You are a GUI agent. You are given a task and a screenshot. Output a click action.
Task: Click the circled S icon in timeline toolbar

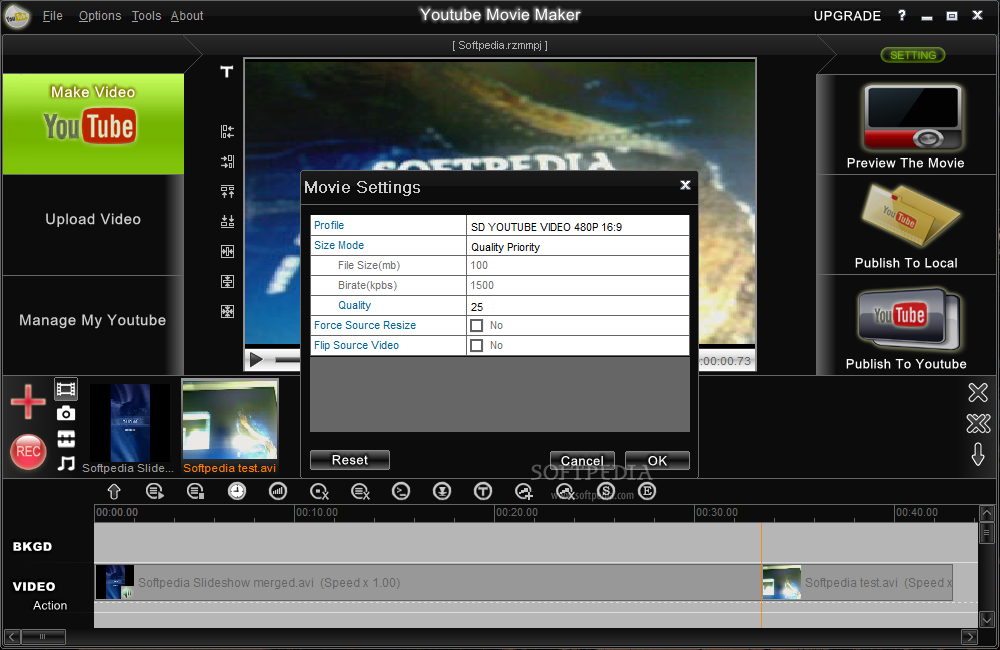tap(606, 491)
